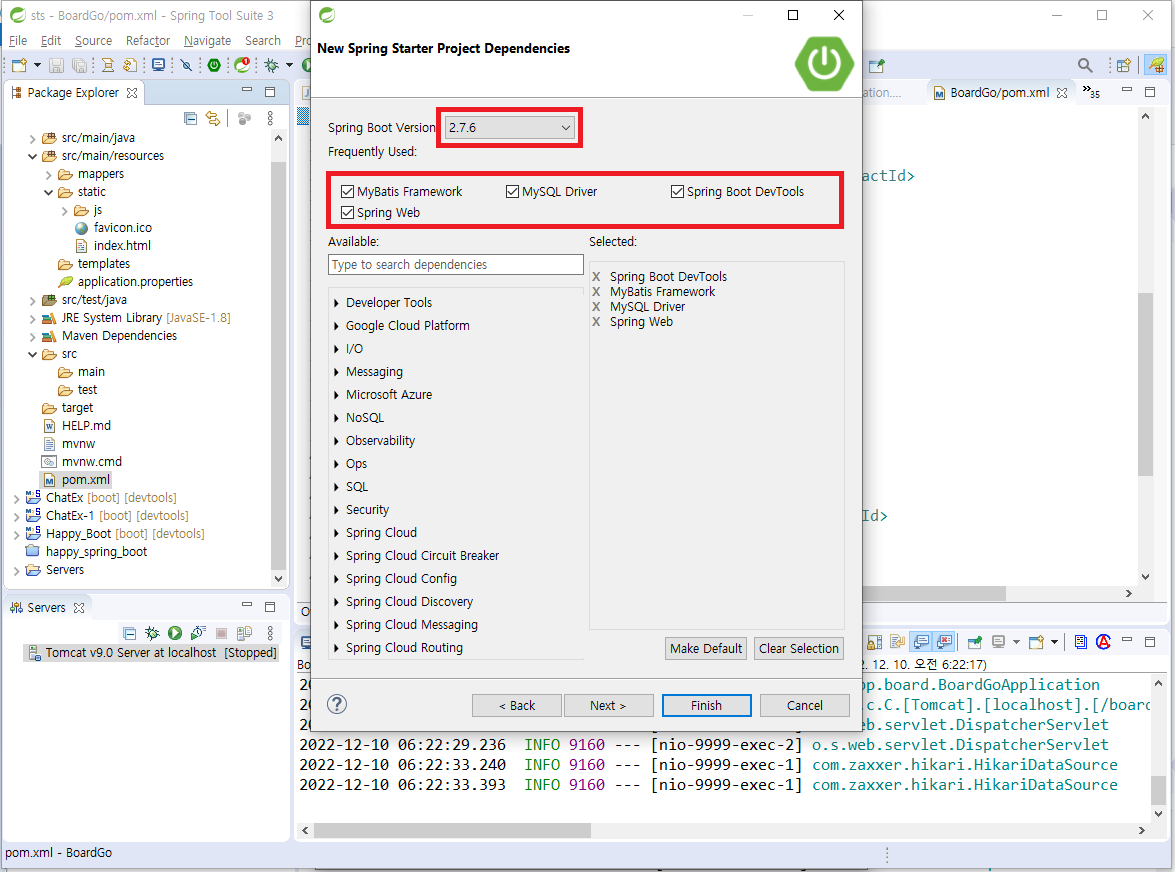The width and height of the screenshot is (1175, 872).
Task: Open the File menu
Action: 18,40
